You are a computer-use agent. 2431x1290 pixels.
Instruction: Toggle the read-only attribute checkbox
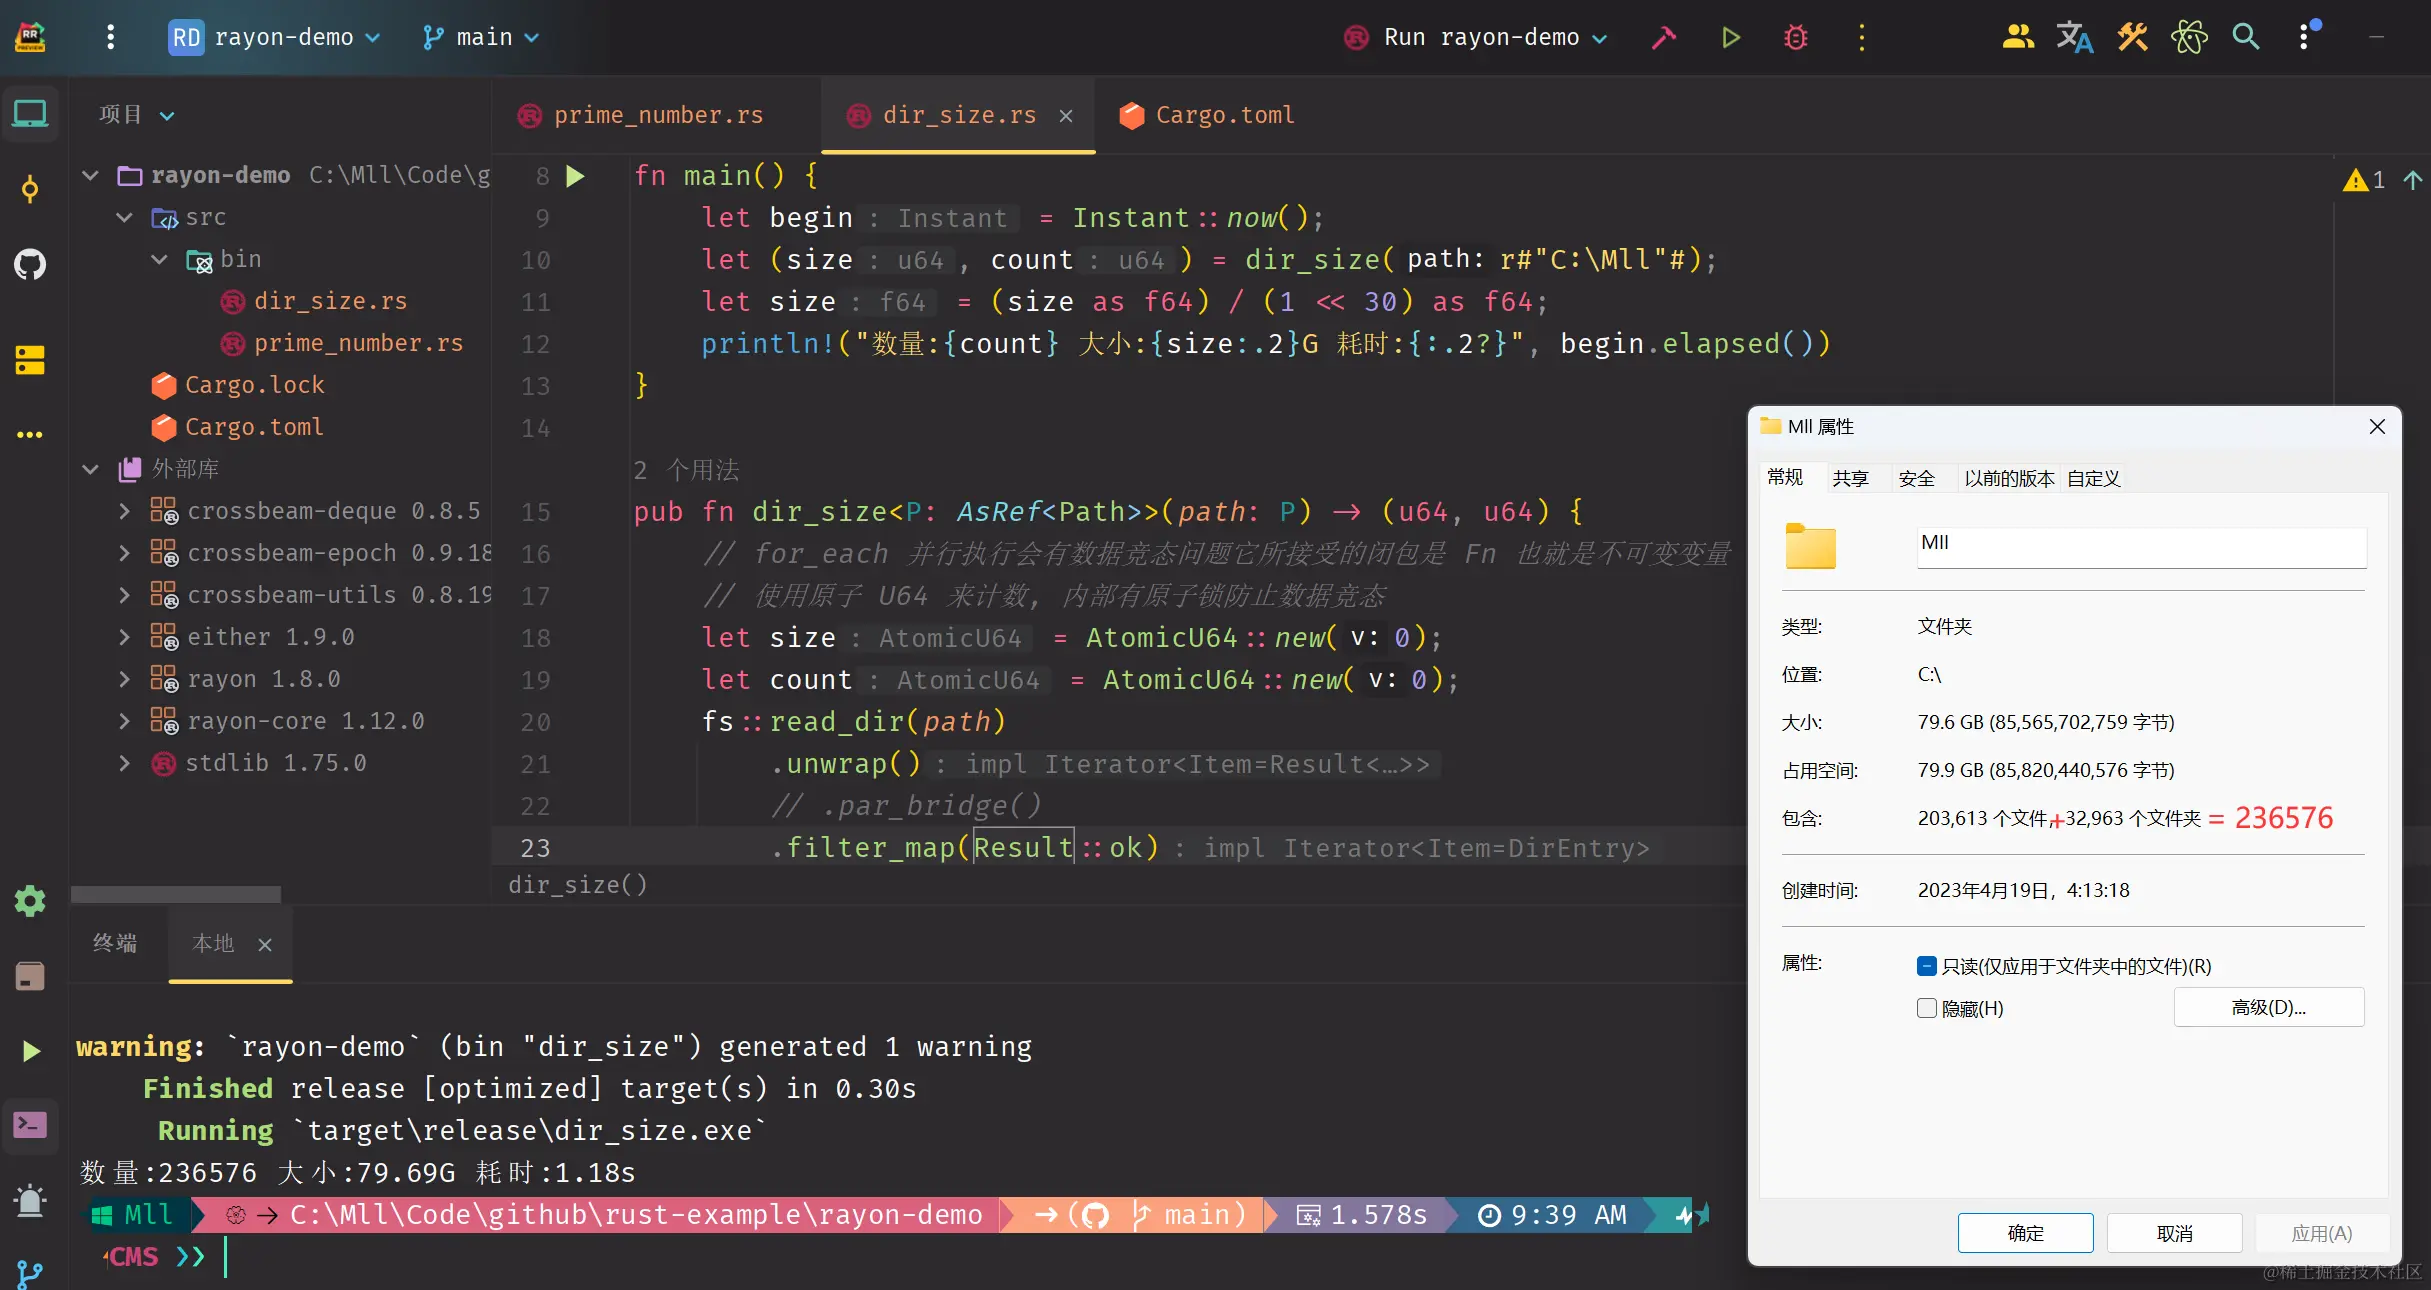click(1927, 966)
